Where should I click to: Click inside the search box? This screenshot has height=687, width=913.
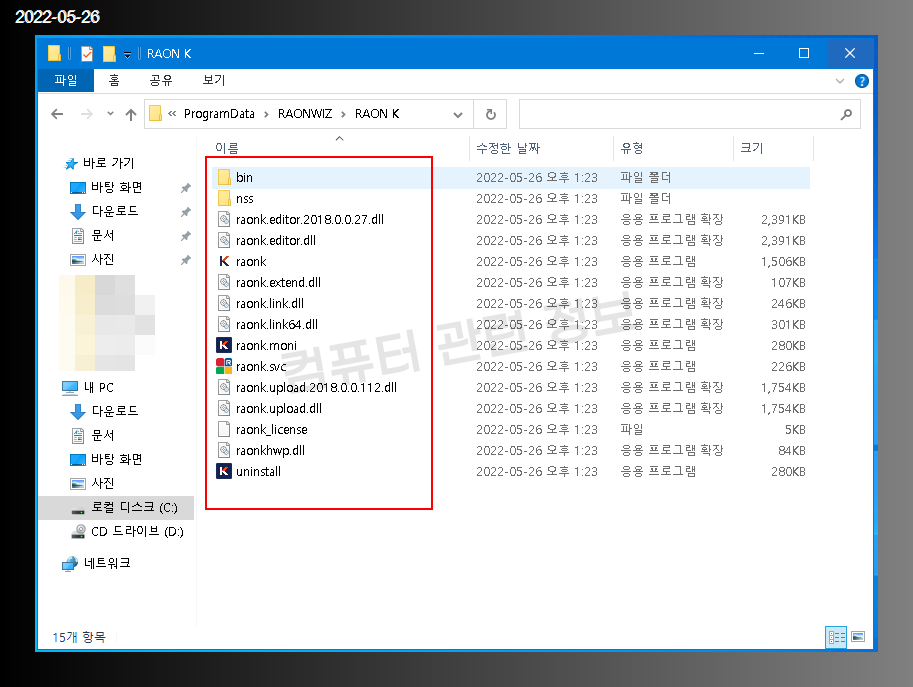click(x=689, y=114)
